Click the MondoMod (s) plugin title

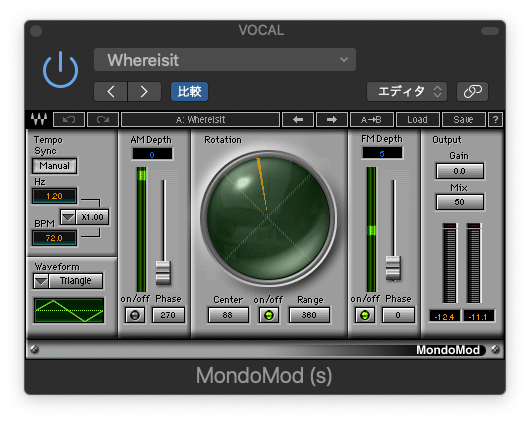coord(264,375)
